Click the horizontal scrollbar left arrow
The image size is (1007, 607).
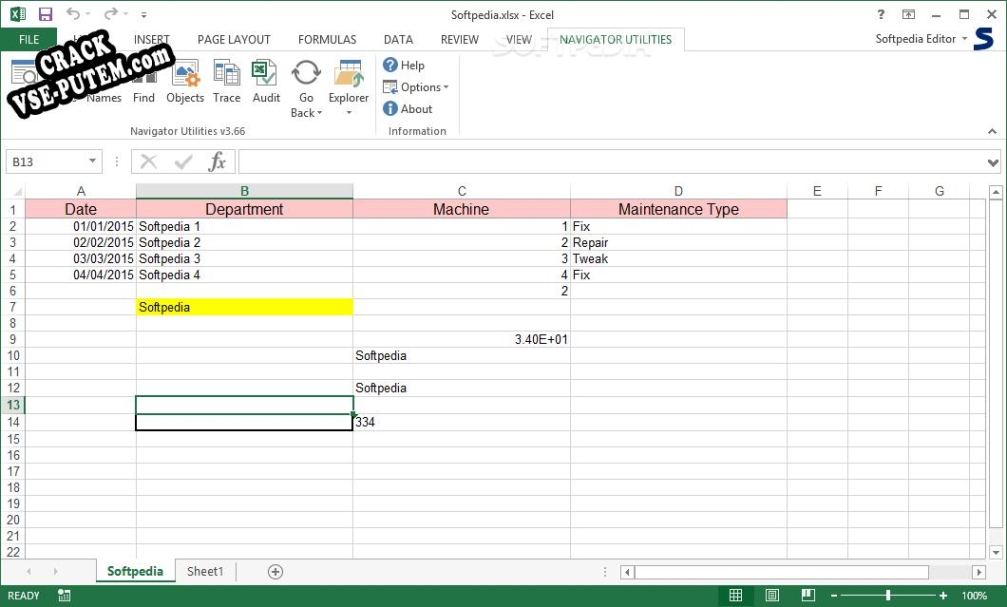pyautogui.click(x=627, y=572)
